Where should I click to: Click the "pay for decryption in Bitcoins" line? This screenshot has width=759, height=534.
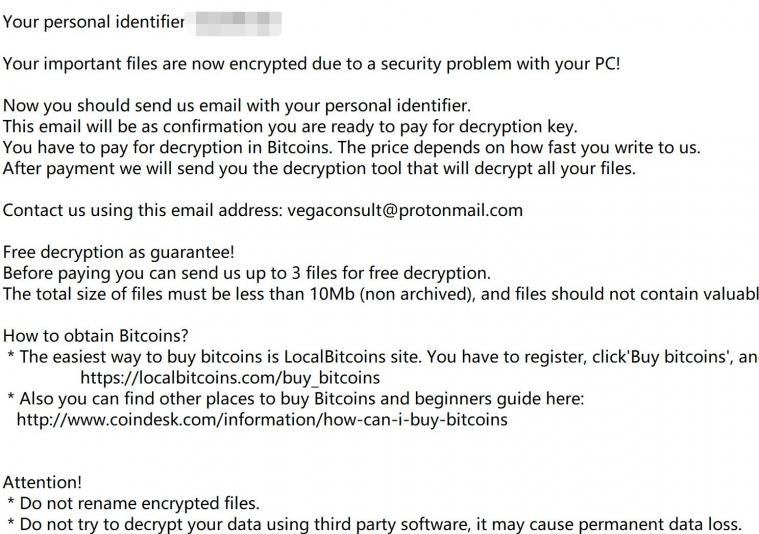351,147
